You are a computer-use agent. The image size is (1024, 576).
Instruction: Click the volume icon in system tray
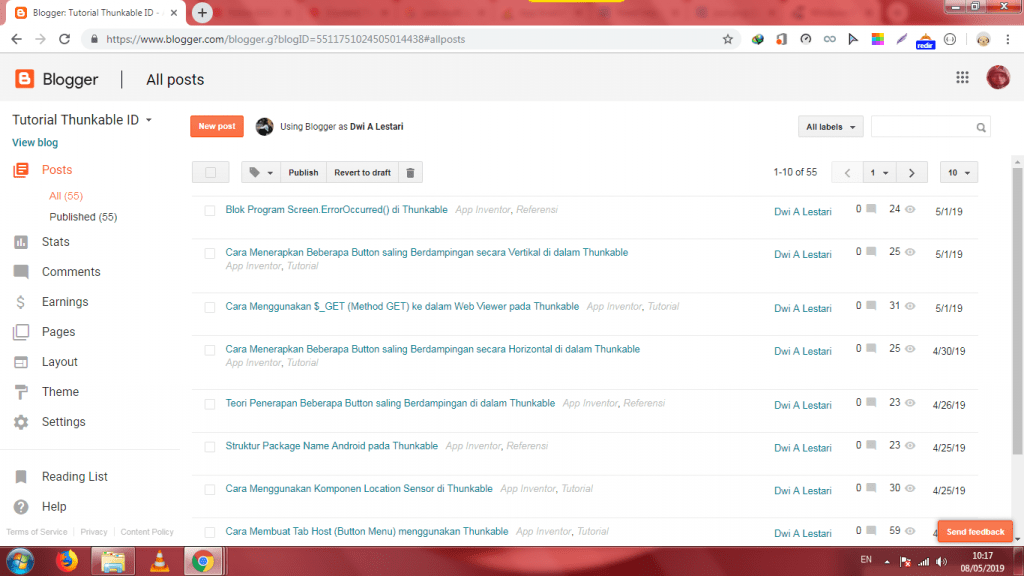click(x=941, y=561)
